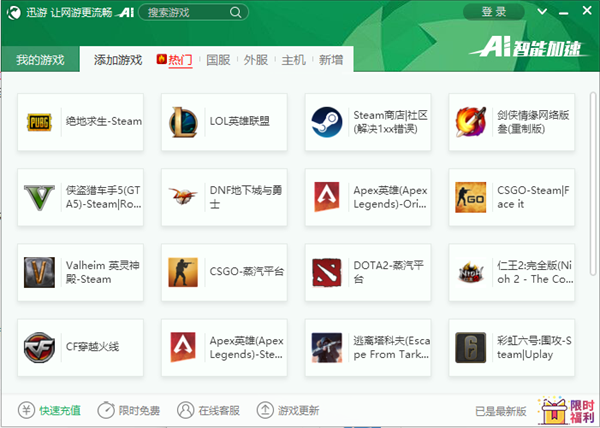Click the Escape From Tarkov icon
The width and height of the screenshot is (600, 428).
click(327, 347)
